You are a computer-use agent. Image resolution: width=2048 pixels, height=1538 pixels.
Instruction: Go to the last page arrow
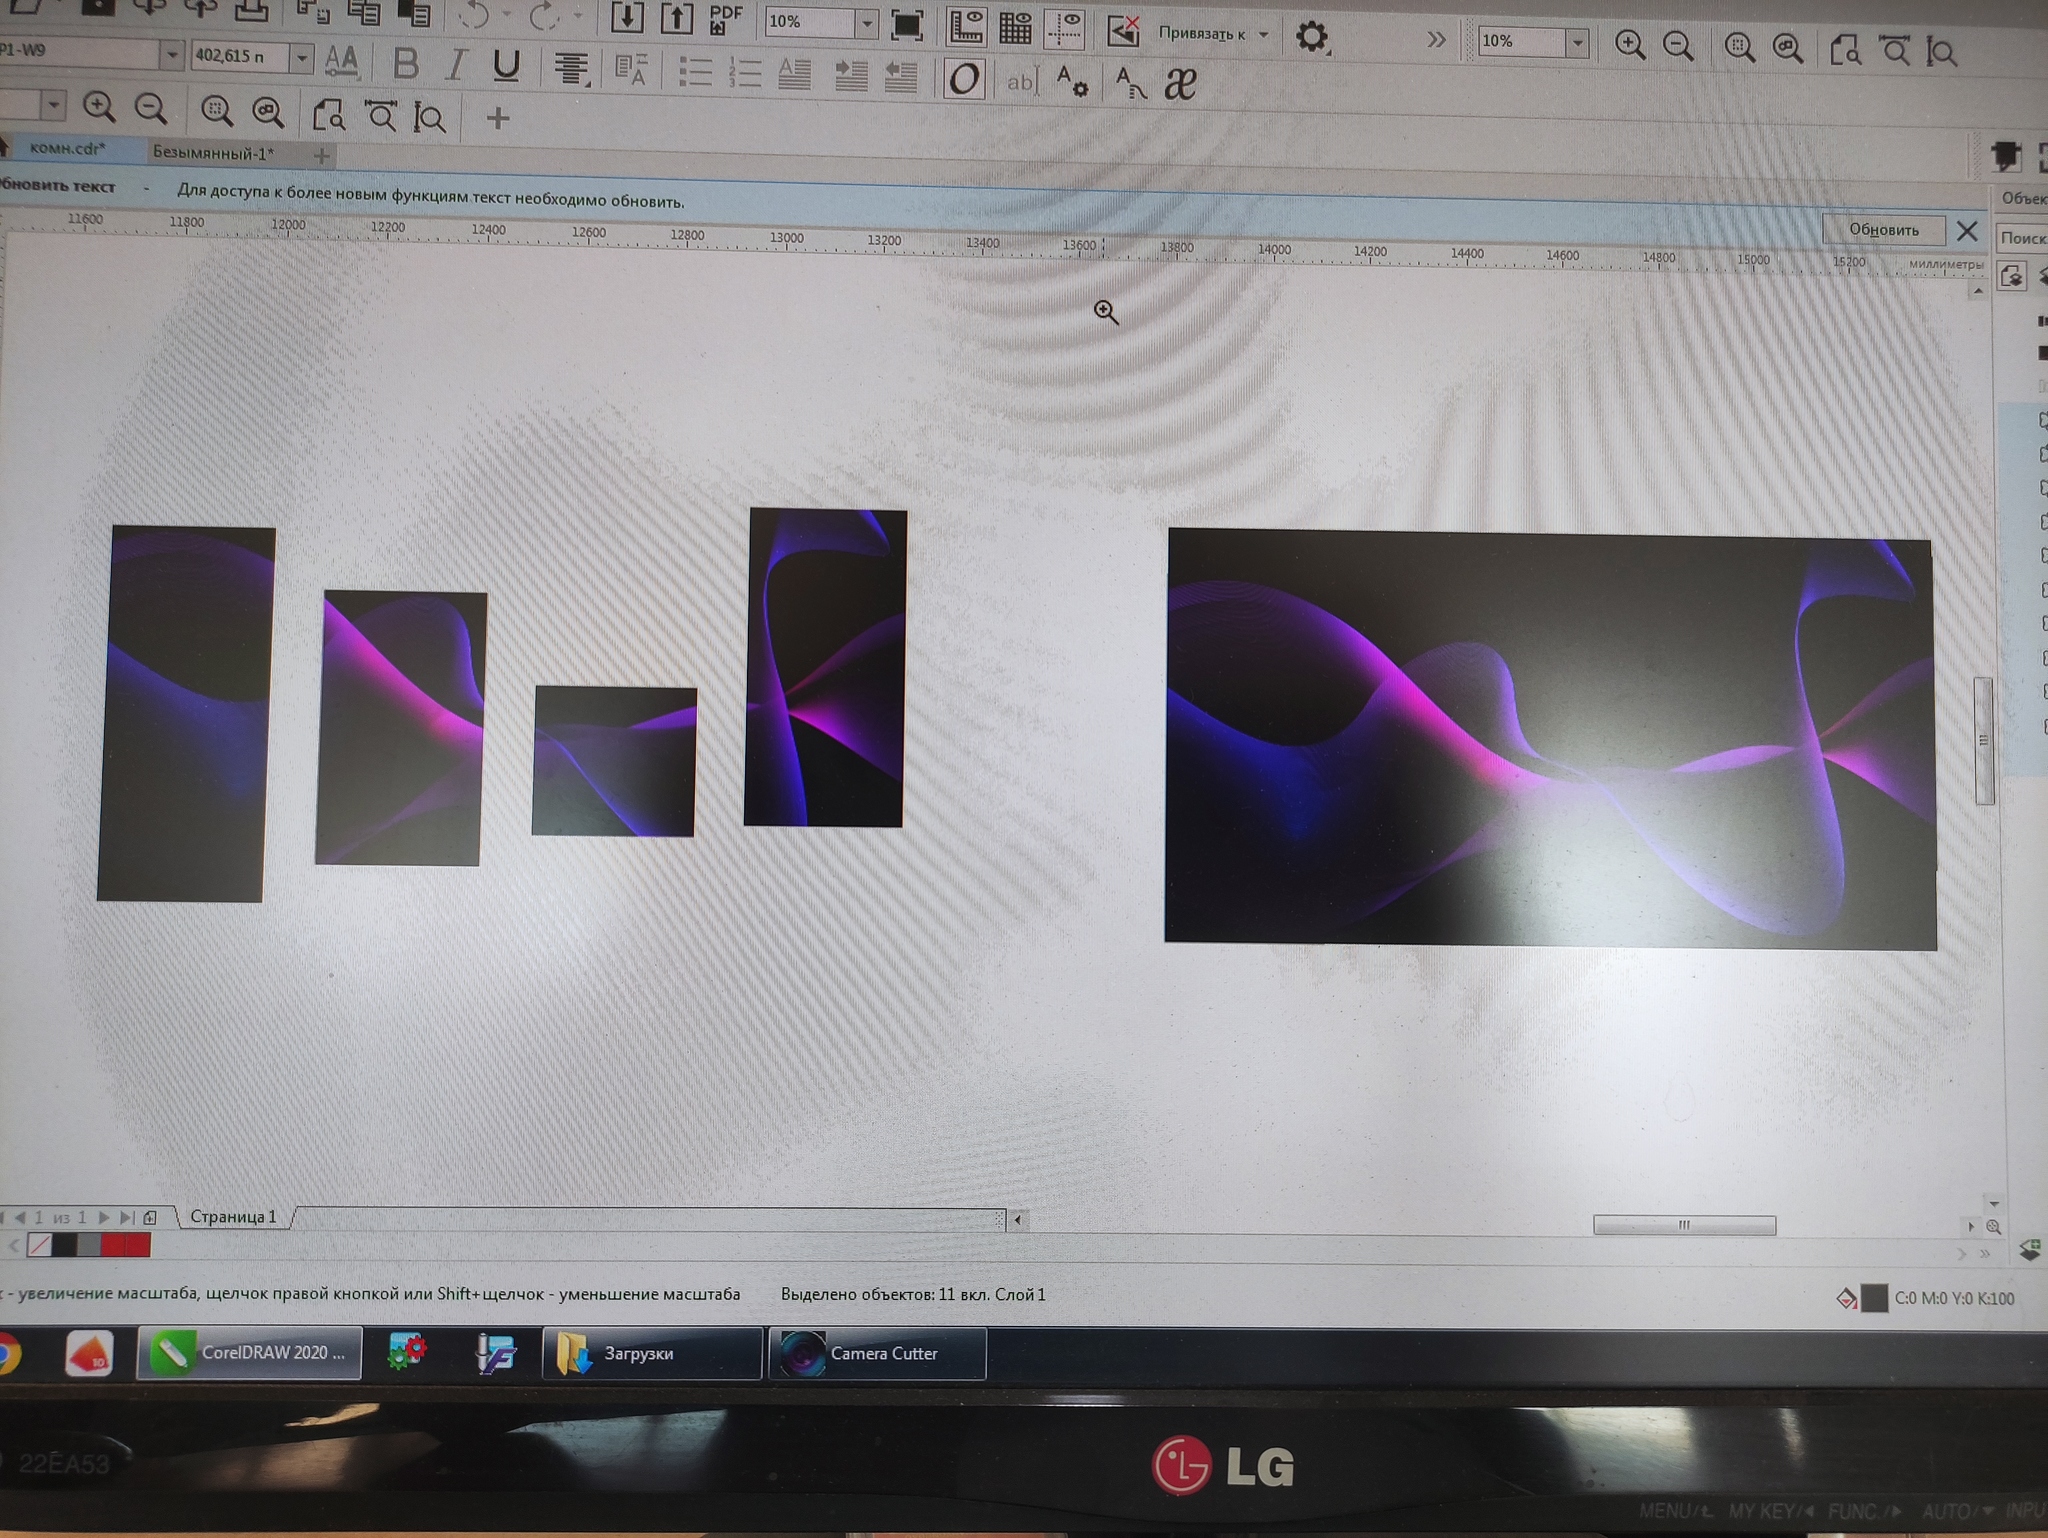(126, 1217)
